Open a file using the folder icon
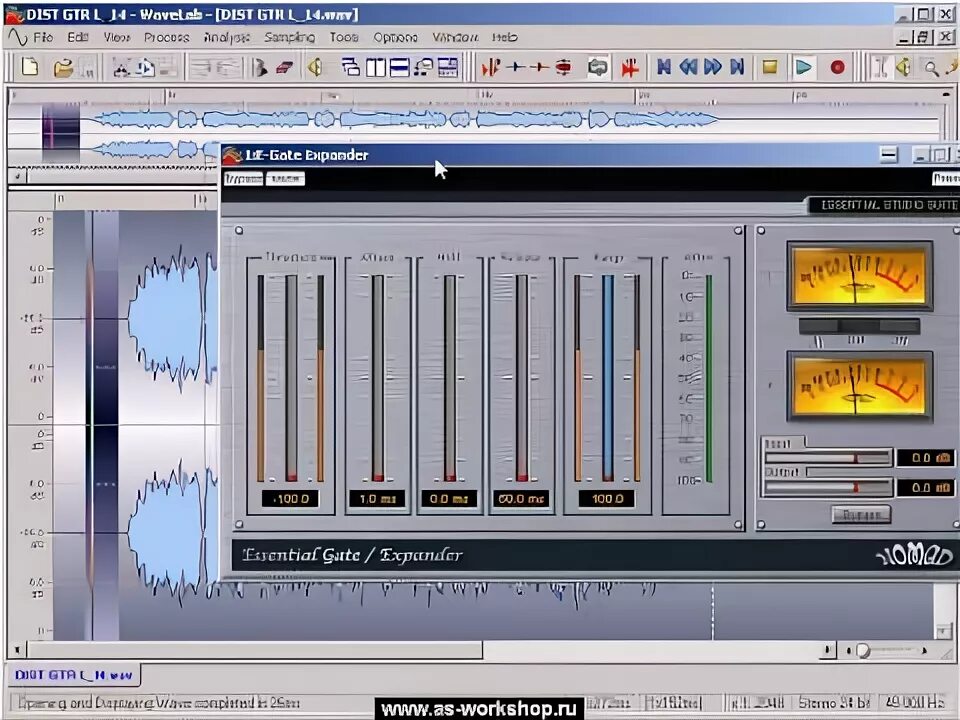The width and height of the screenshot is (960, 720). [x=62, y=67]
